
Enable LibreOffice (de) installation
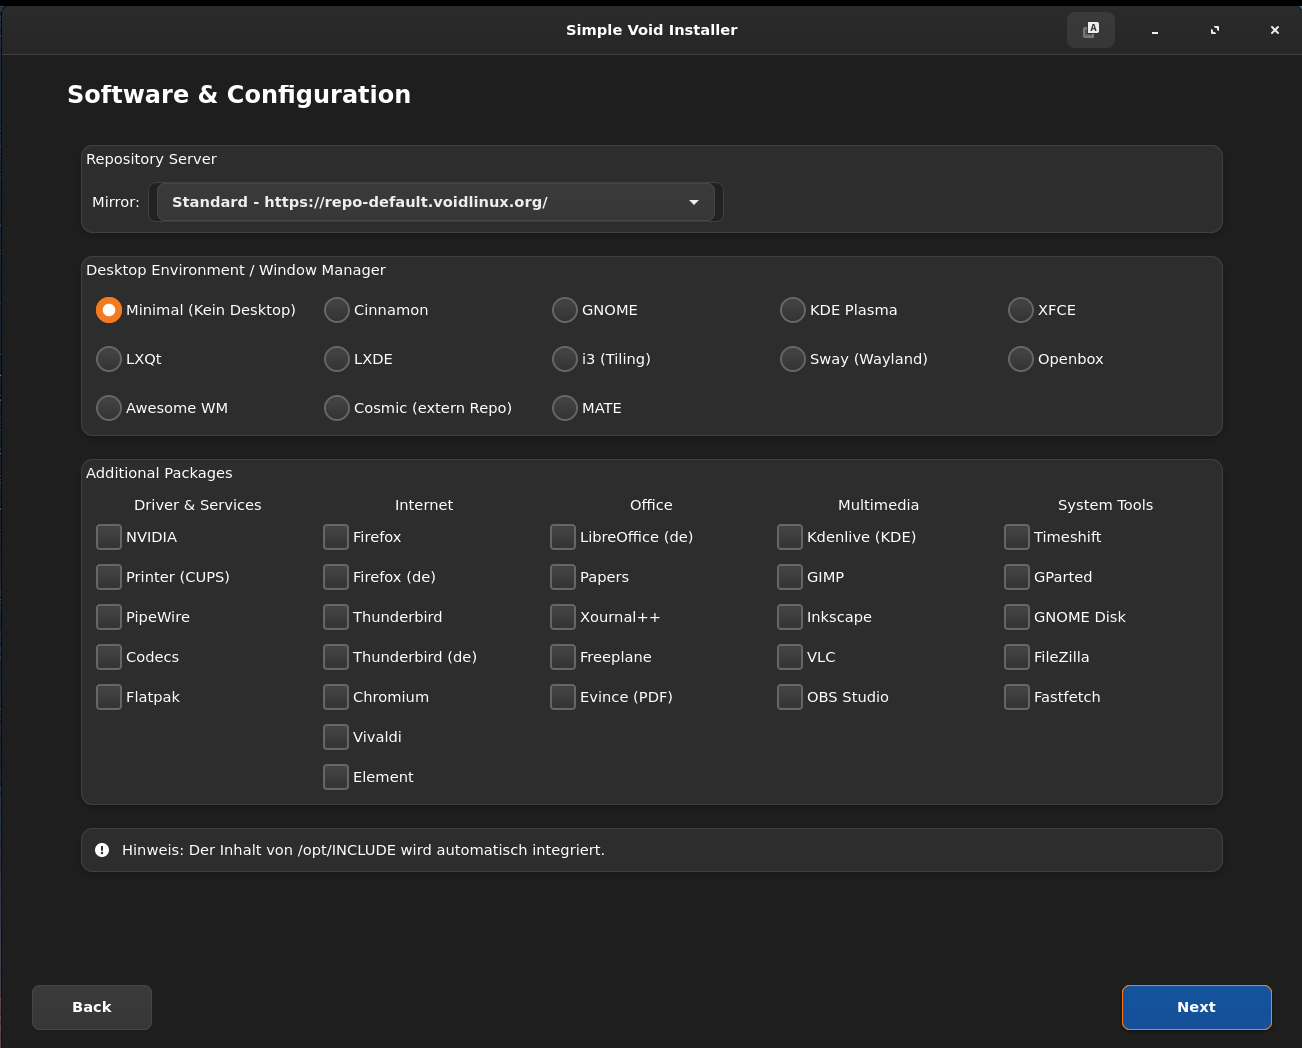[563, 537]
